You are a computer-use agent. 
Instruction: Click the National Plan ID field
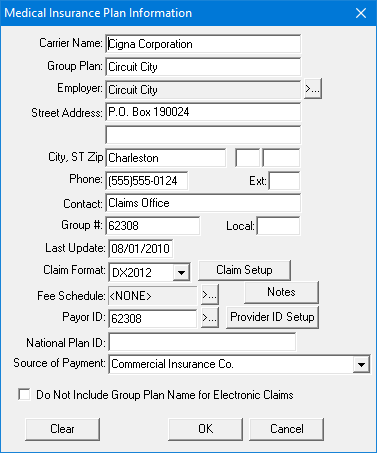[x=202, y=342]
